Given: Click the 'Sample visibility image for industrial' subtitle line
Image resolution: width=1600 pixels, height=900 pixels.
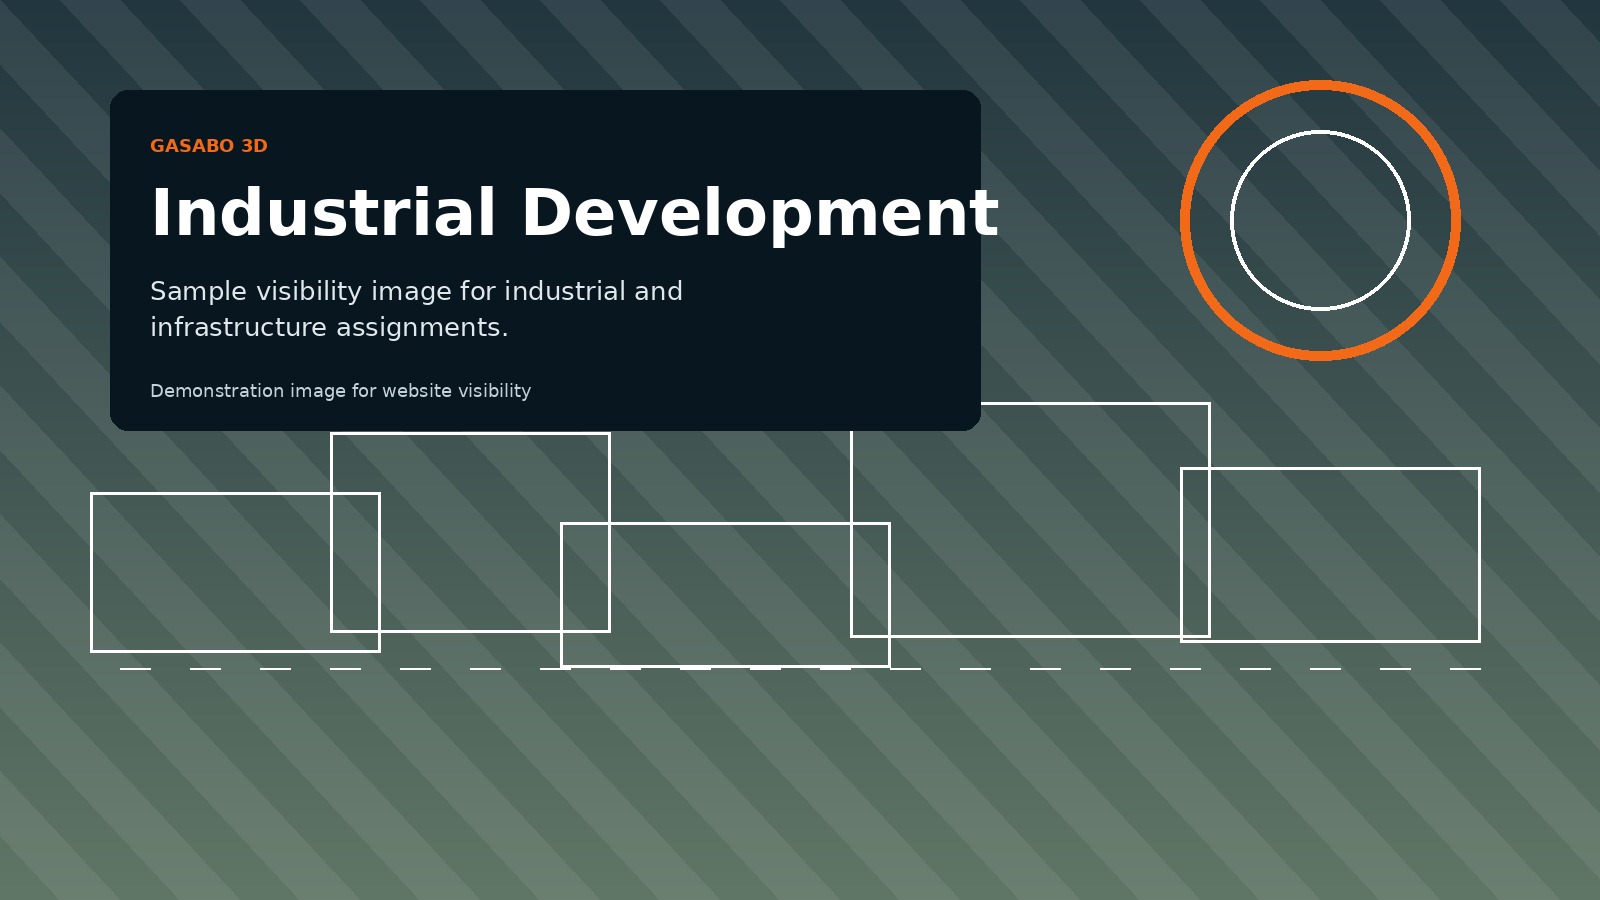Looking at the screenshot, I should point(416,291).
